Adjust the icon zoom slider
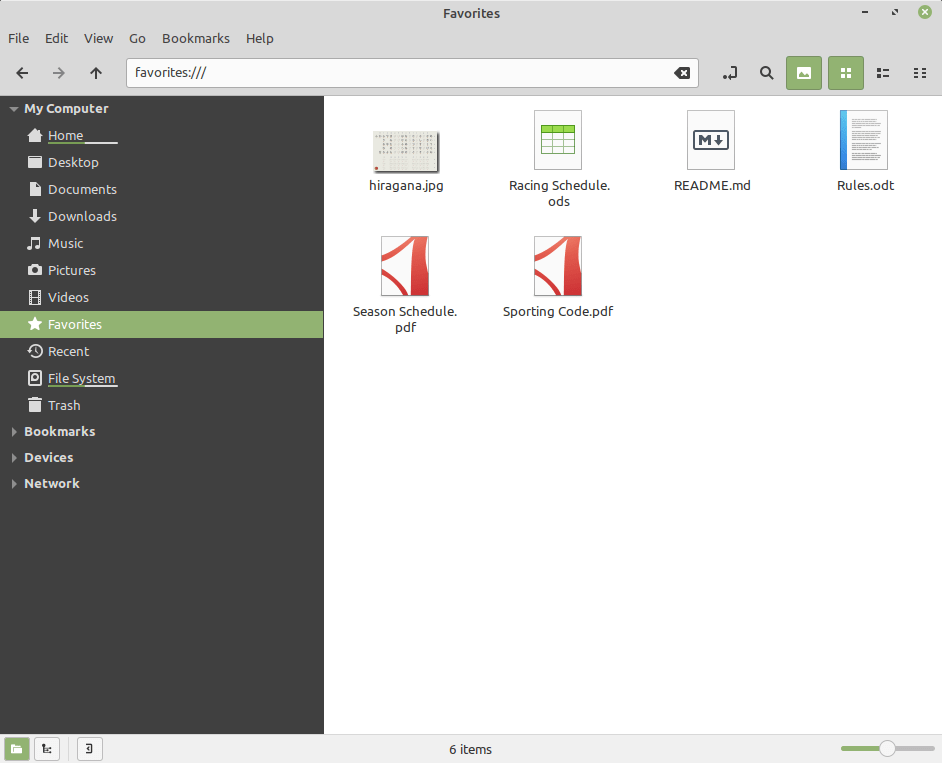 pos(887,749)
